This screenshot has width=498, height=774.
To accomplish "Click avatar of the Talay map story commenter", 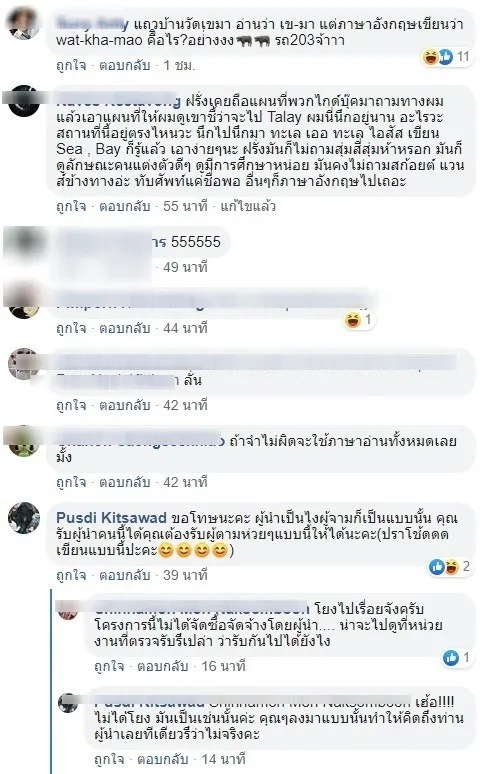I will tap(24, 101).
